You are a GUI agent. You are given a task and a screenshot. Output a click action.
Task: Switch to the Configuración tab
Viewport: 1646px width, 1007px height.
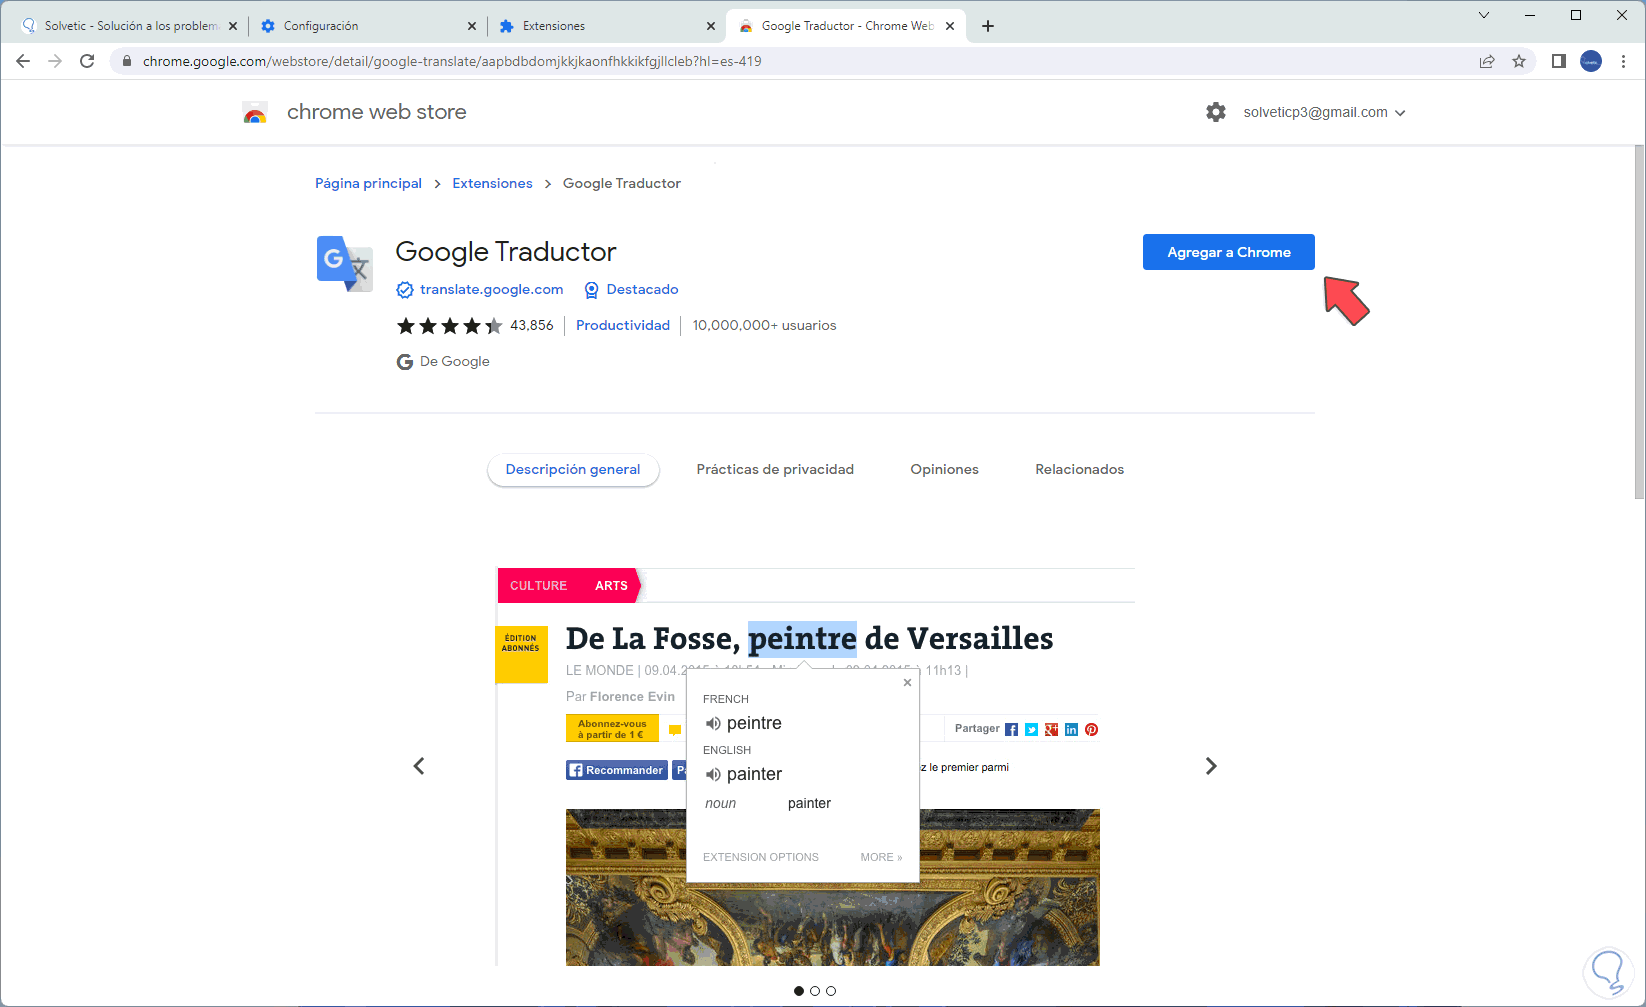click(x=367, y=26)
